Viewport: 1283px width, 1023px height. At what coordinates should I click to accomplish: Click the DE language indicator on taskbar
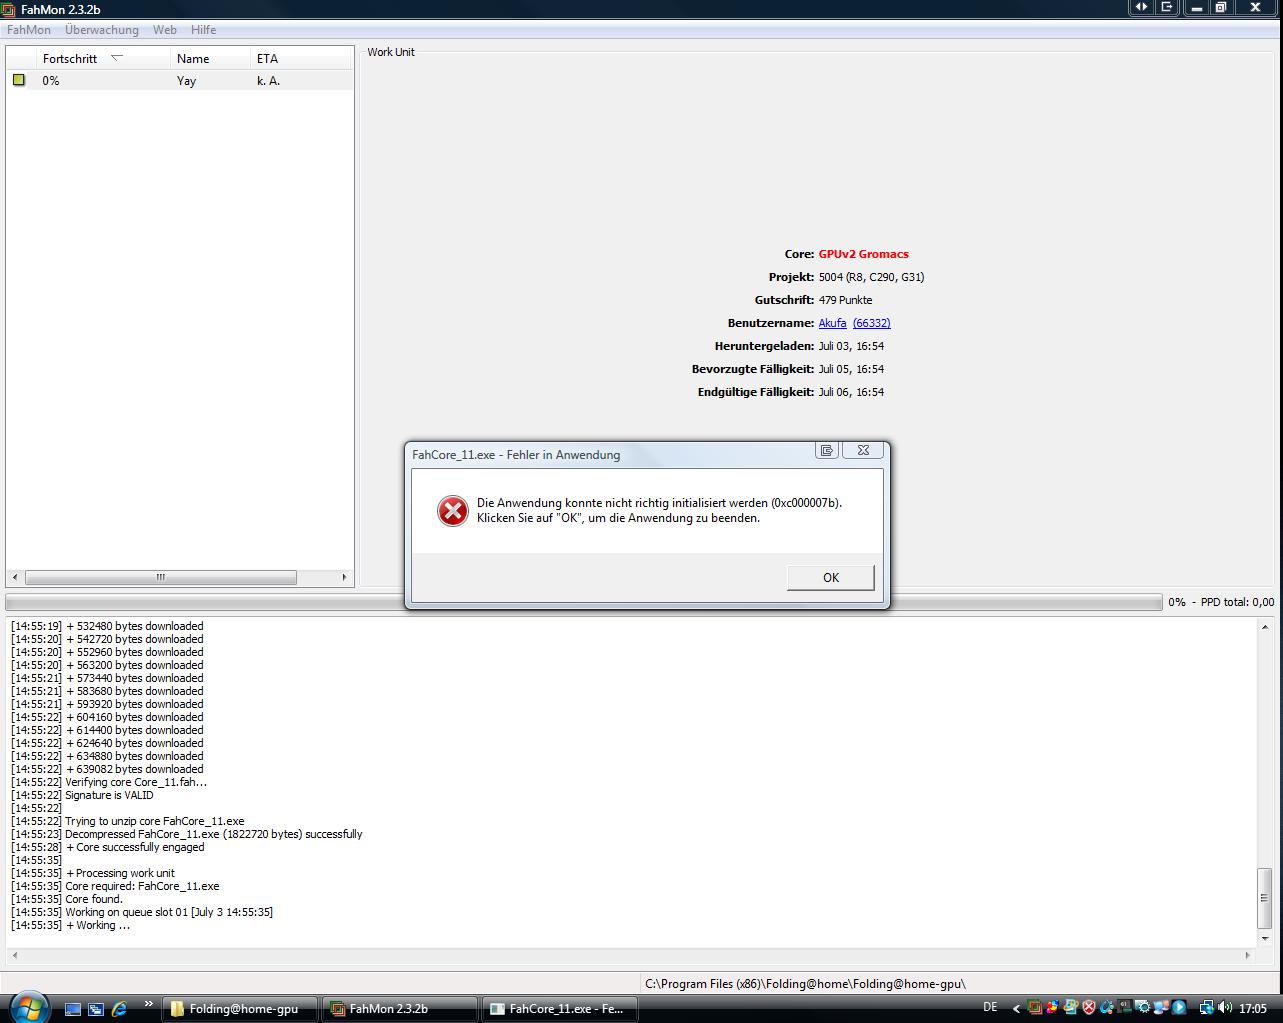[990, 1007]
